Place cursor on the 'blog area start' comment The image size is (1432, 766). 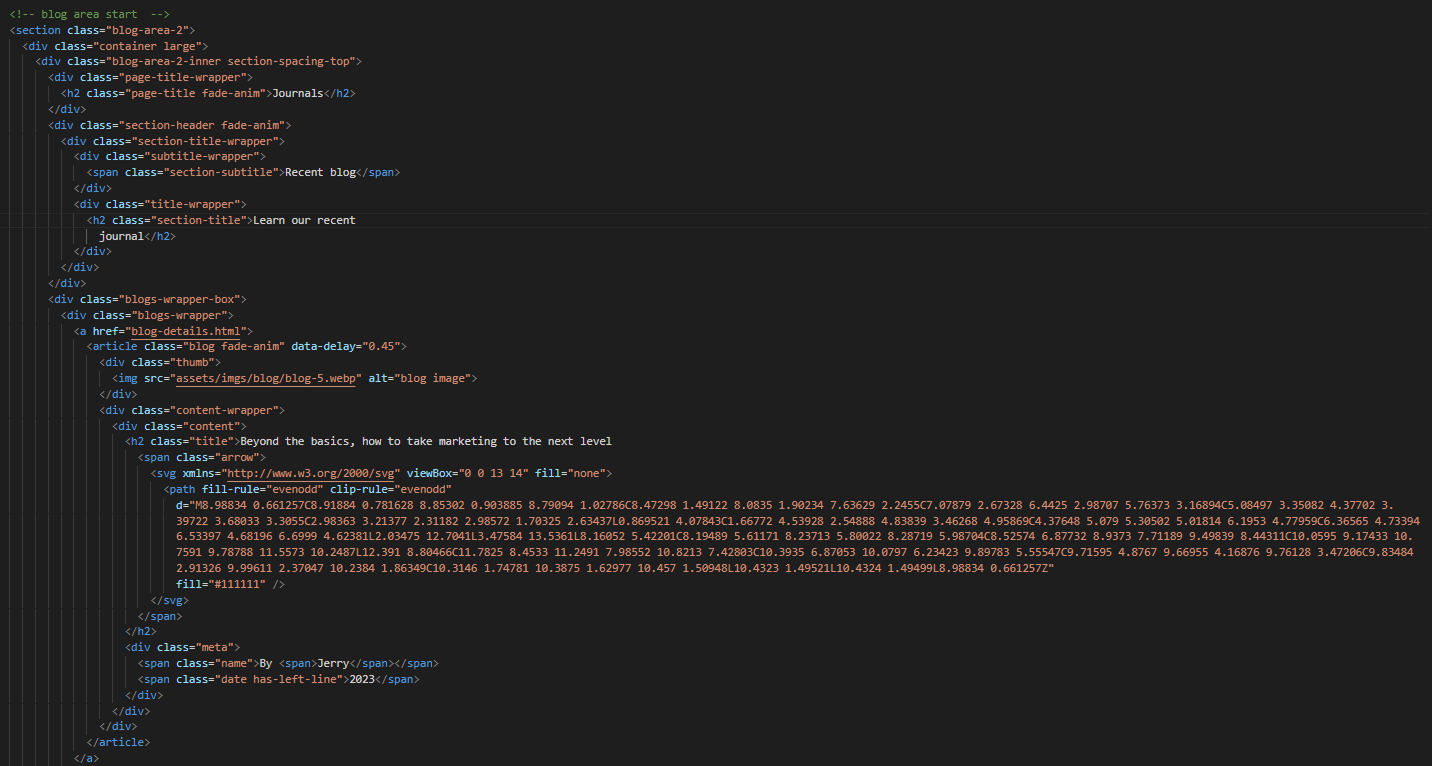coord(90,14)
